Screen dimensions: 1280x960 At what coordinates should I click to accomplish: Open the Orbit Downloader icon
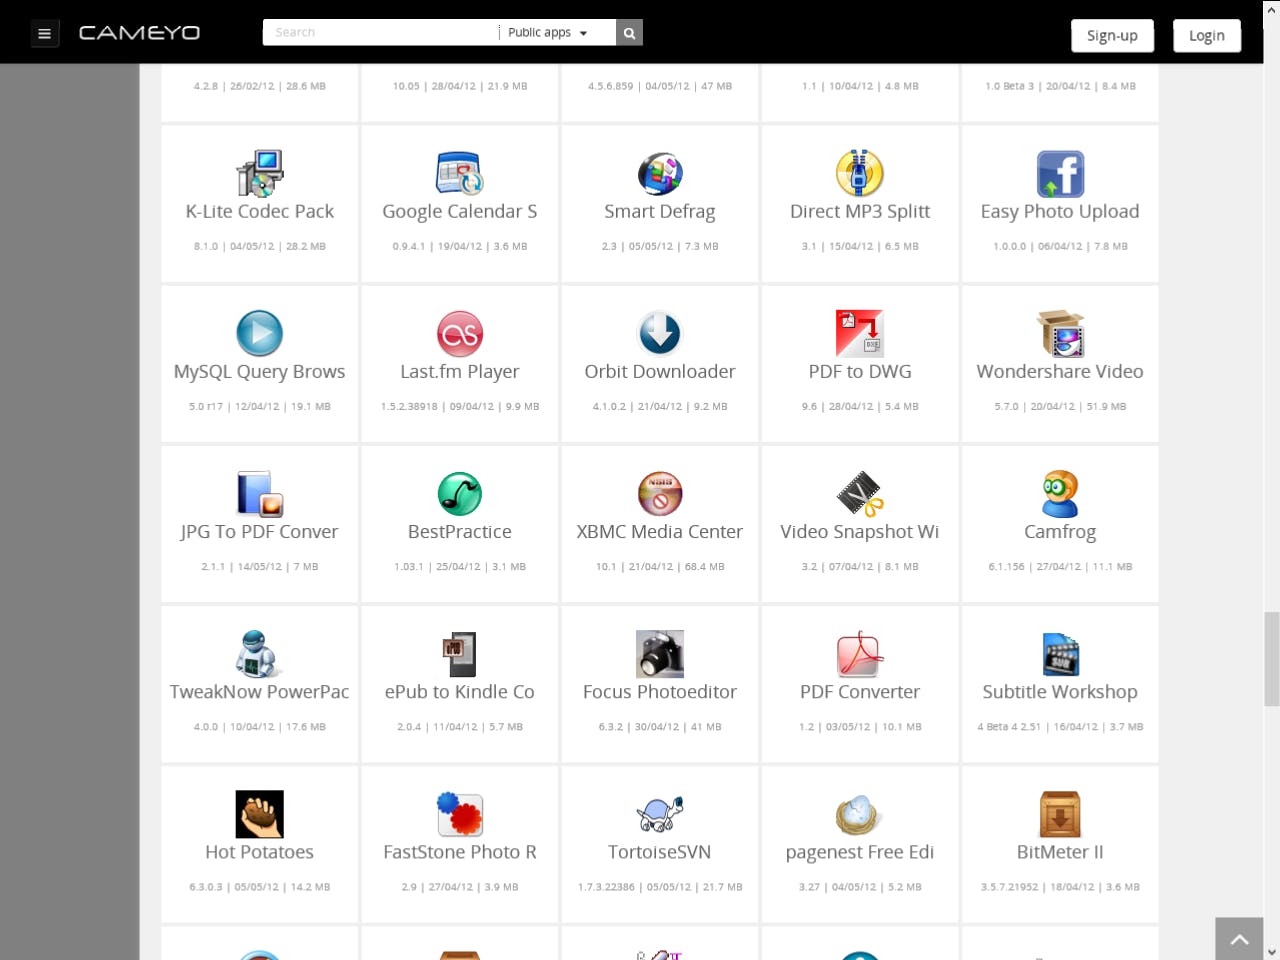(x=660, y=334)
